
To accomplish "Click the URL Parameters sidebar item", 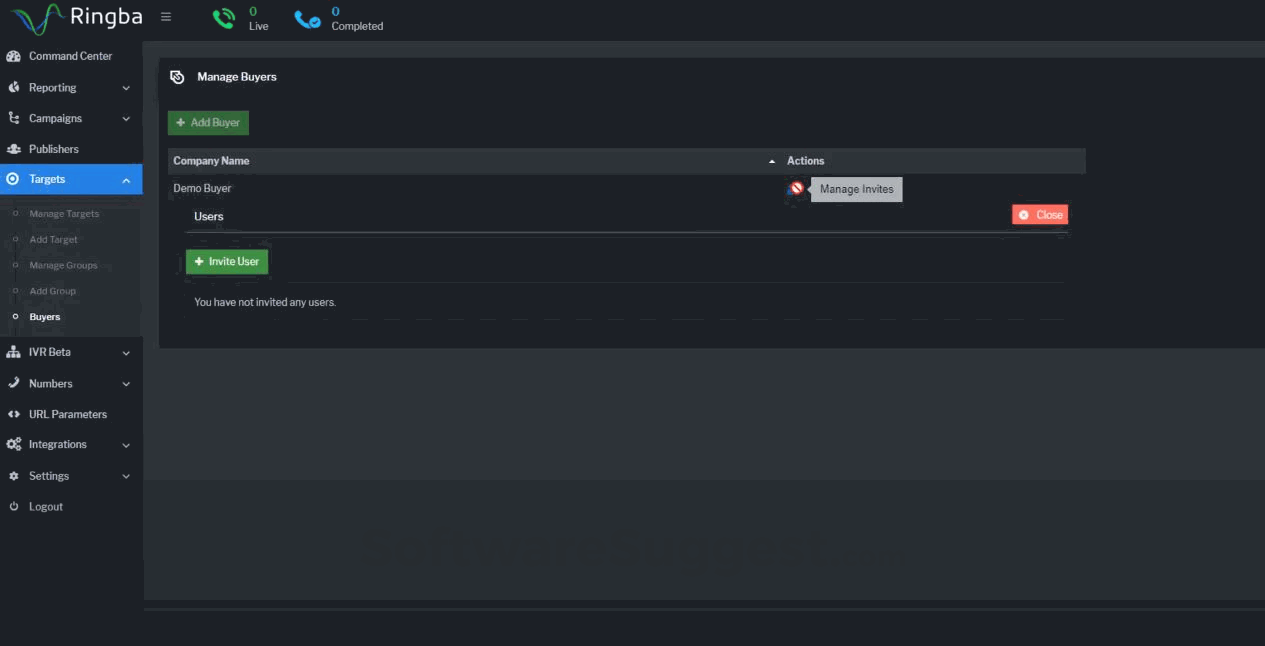I will click(x=67, y=414).
